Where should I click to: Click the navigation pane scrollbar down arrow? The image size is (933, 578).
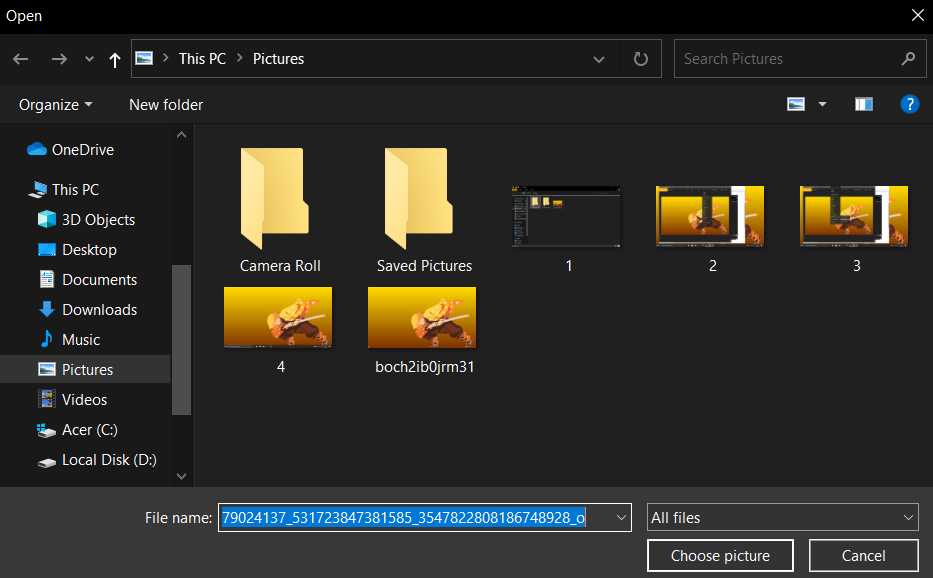[181, 476]
